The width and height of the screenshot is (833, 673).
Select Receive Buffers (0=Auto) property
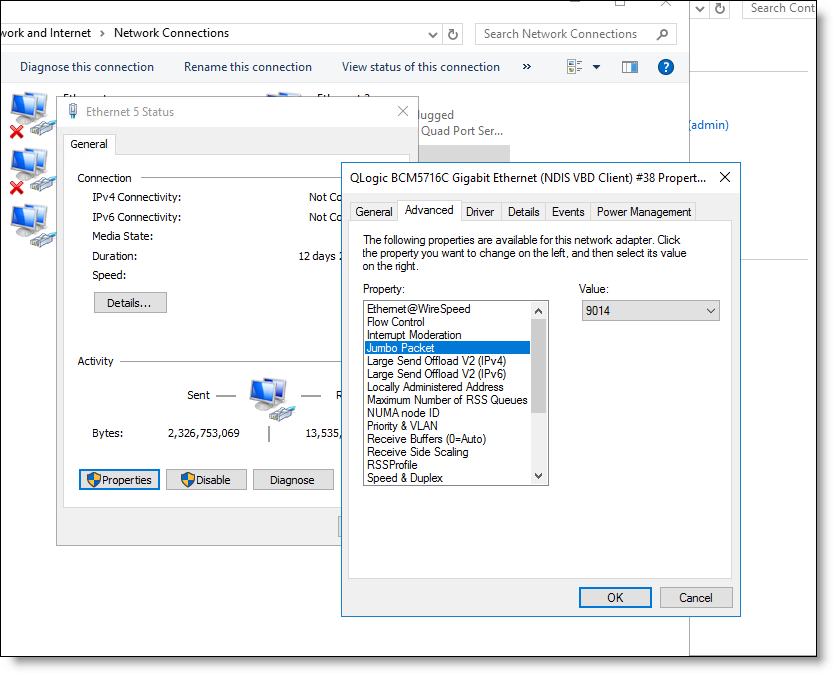click(447, 439)
